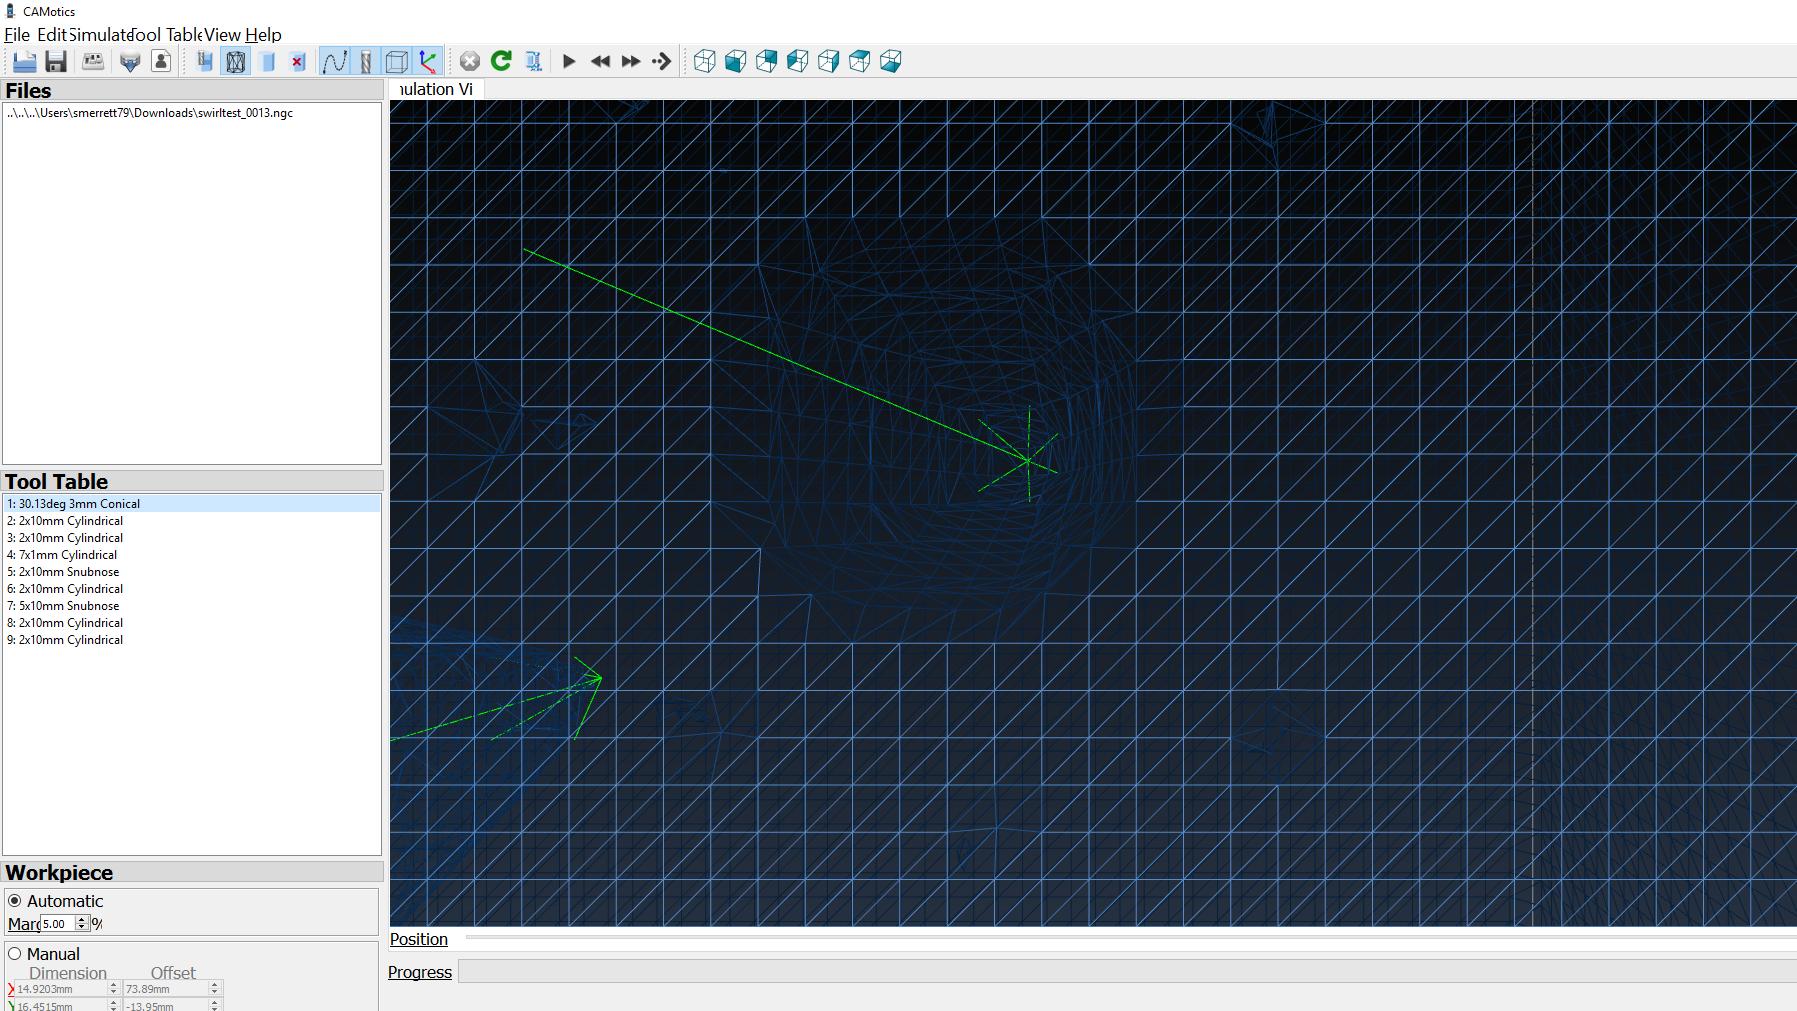This screenshot has width=1797, height=1011.
Task: Toggle tool path curve display
Action: click(335, 62)
